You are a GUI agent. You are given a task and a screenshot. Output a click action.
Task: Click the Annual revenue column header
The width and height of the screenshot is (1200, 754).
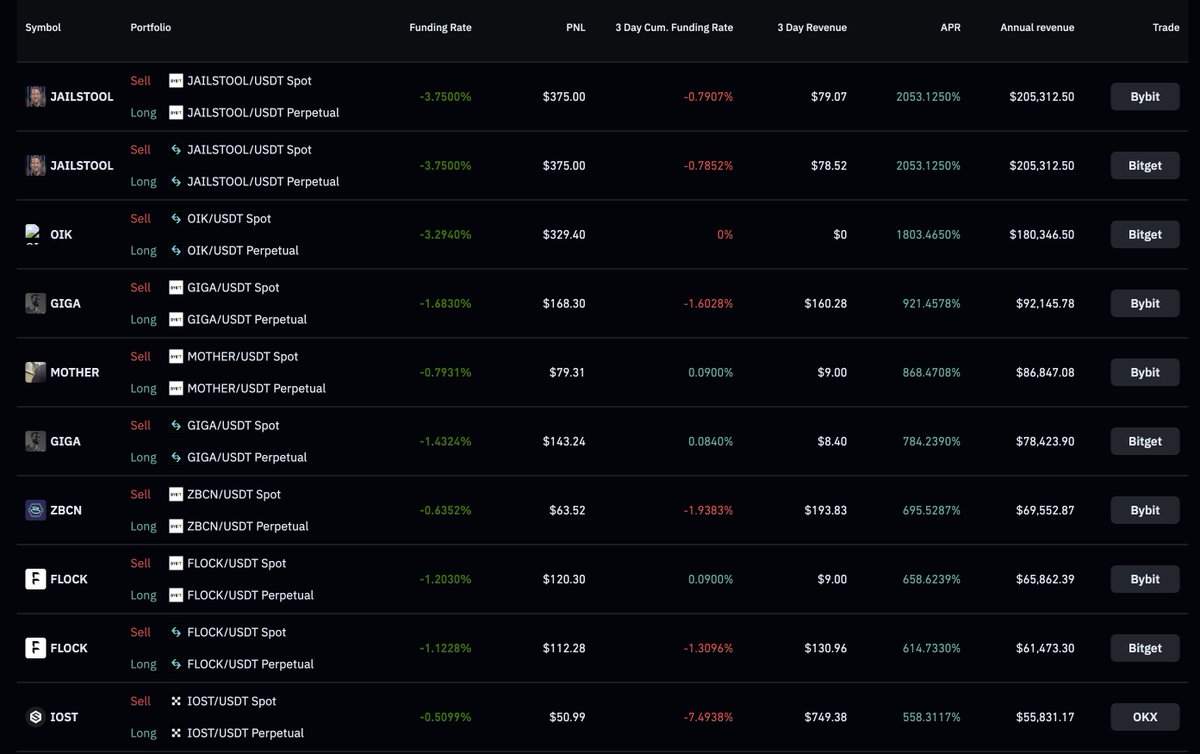(x=1037, y=28)
